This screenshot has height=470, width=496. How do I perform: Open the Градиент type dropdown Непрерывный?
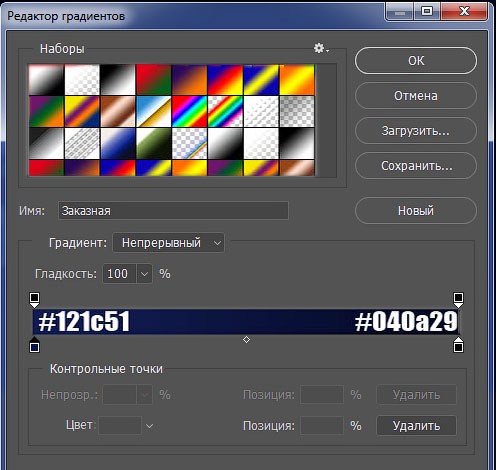pos(169,243)
